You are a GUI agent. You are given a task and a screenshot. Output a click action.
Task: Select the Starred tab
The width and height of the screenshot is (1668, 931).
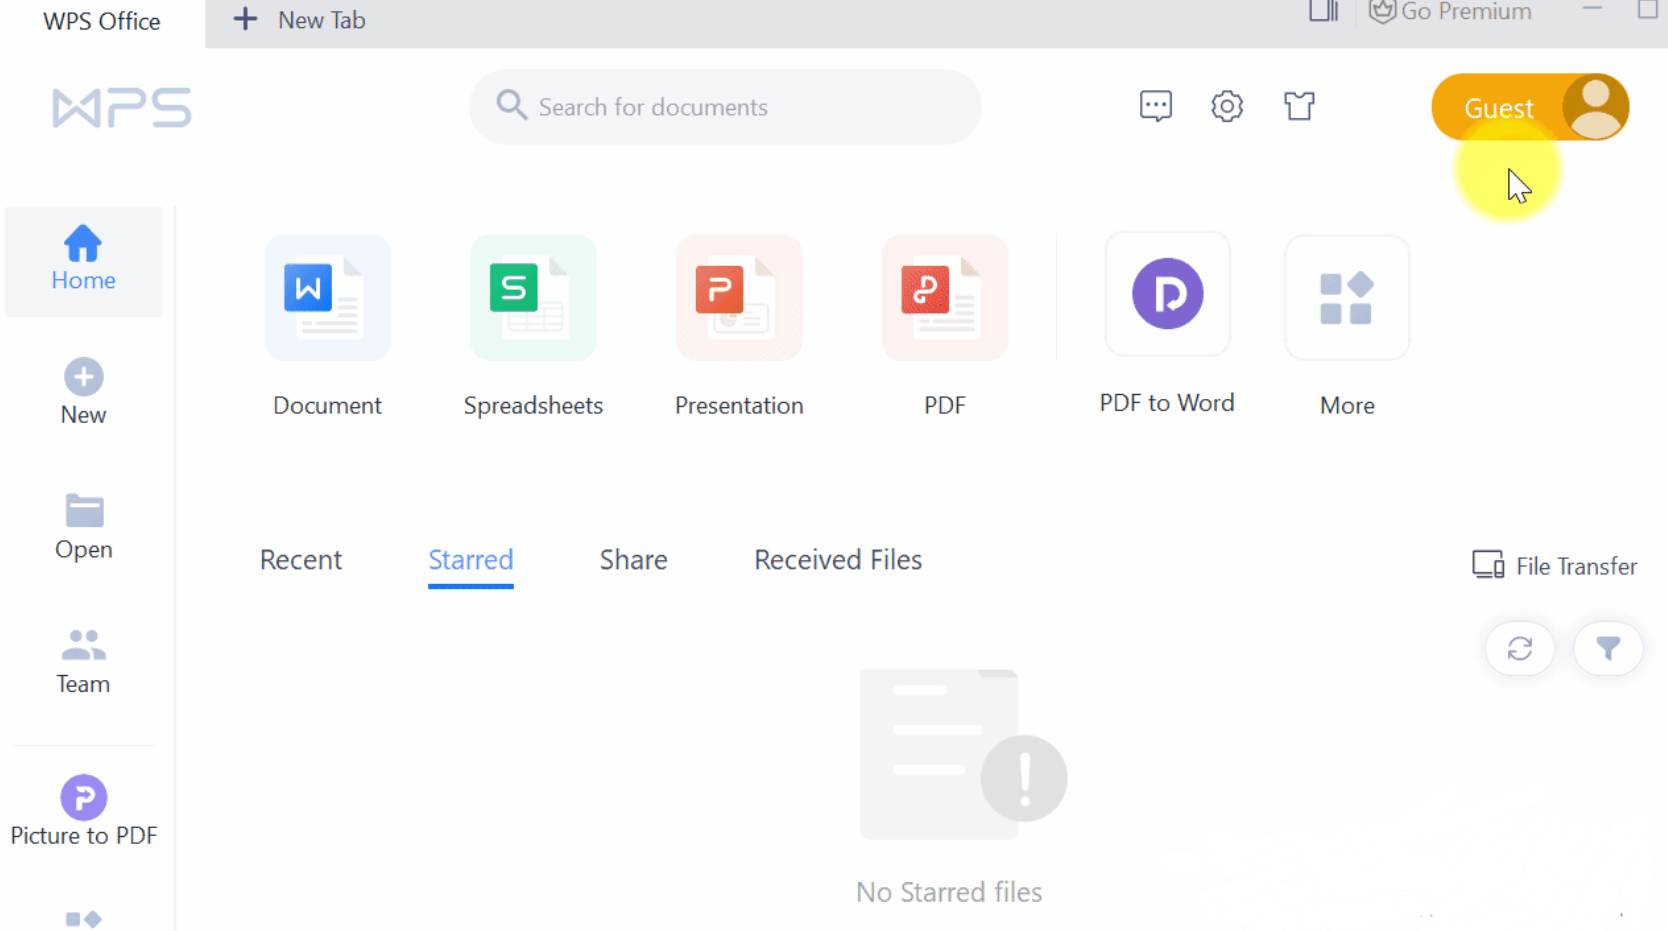coord(471,560)
